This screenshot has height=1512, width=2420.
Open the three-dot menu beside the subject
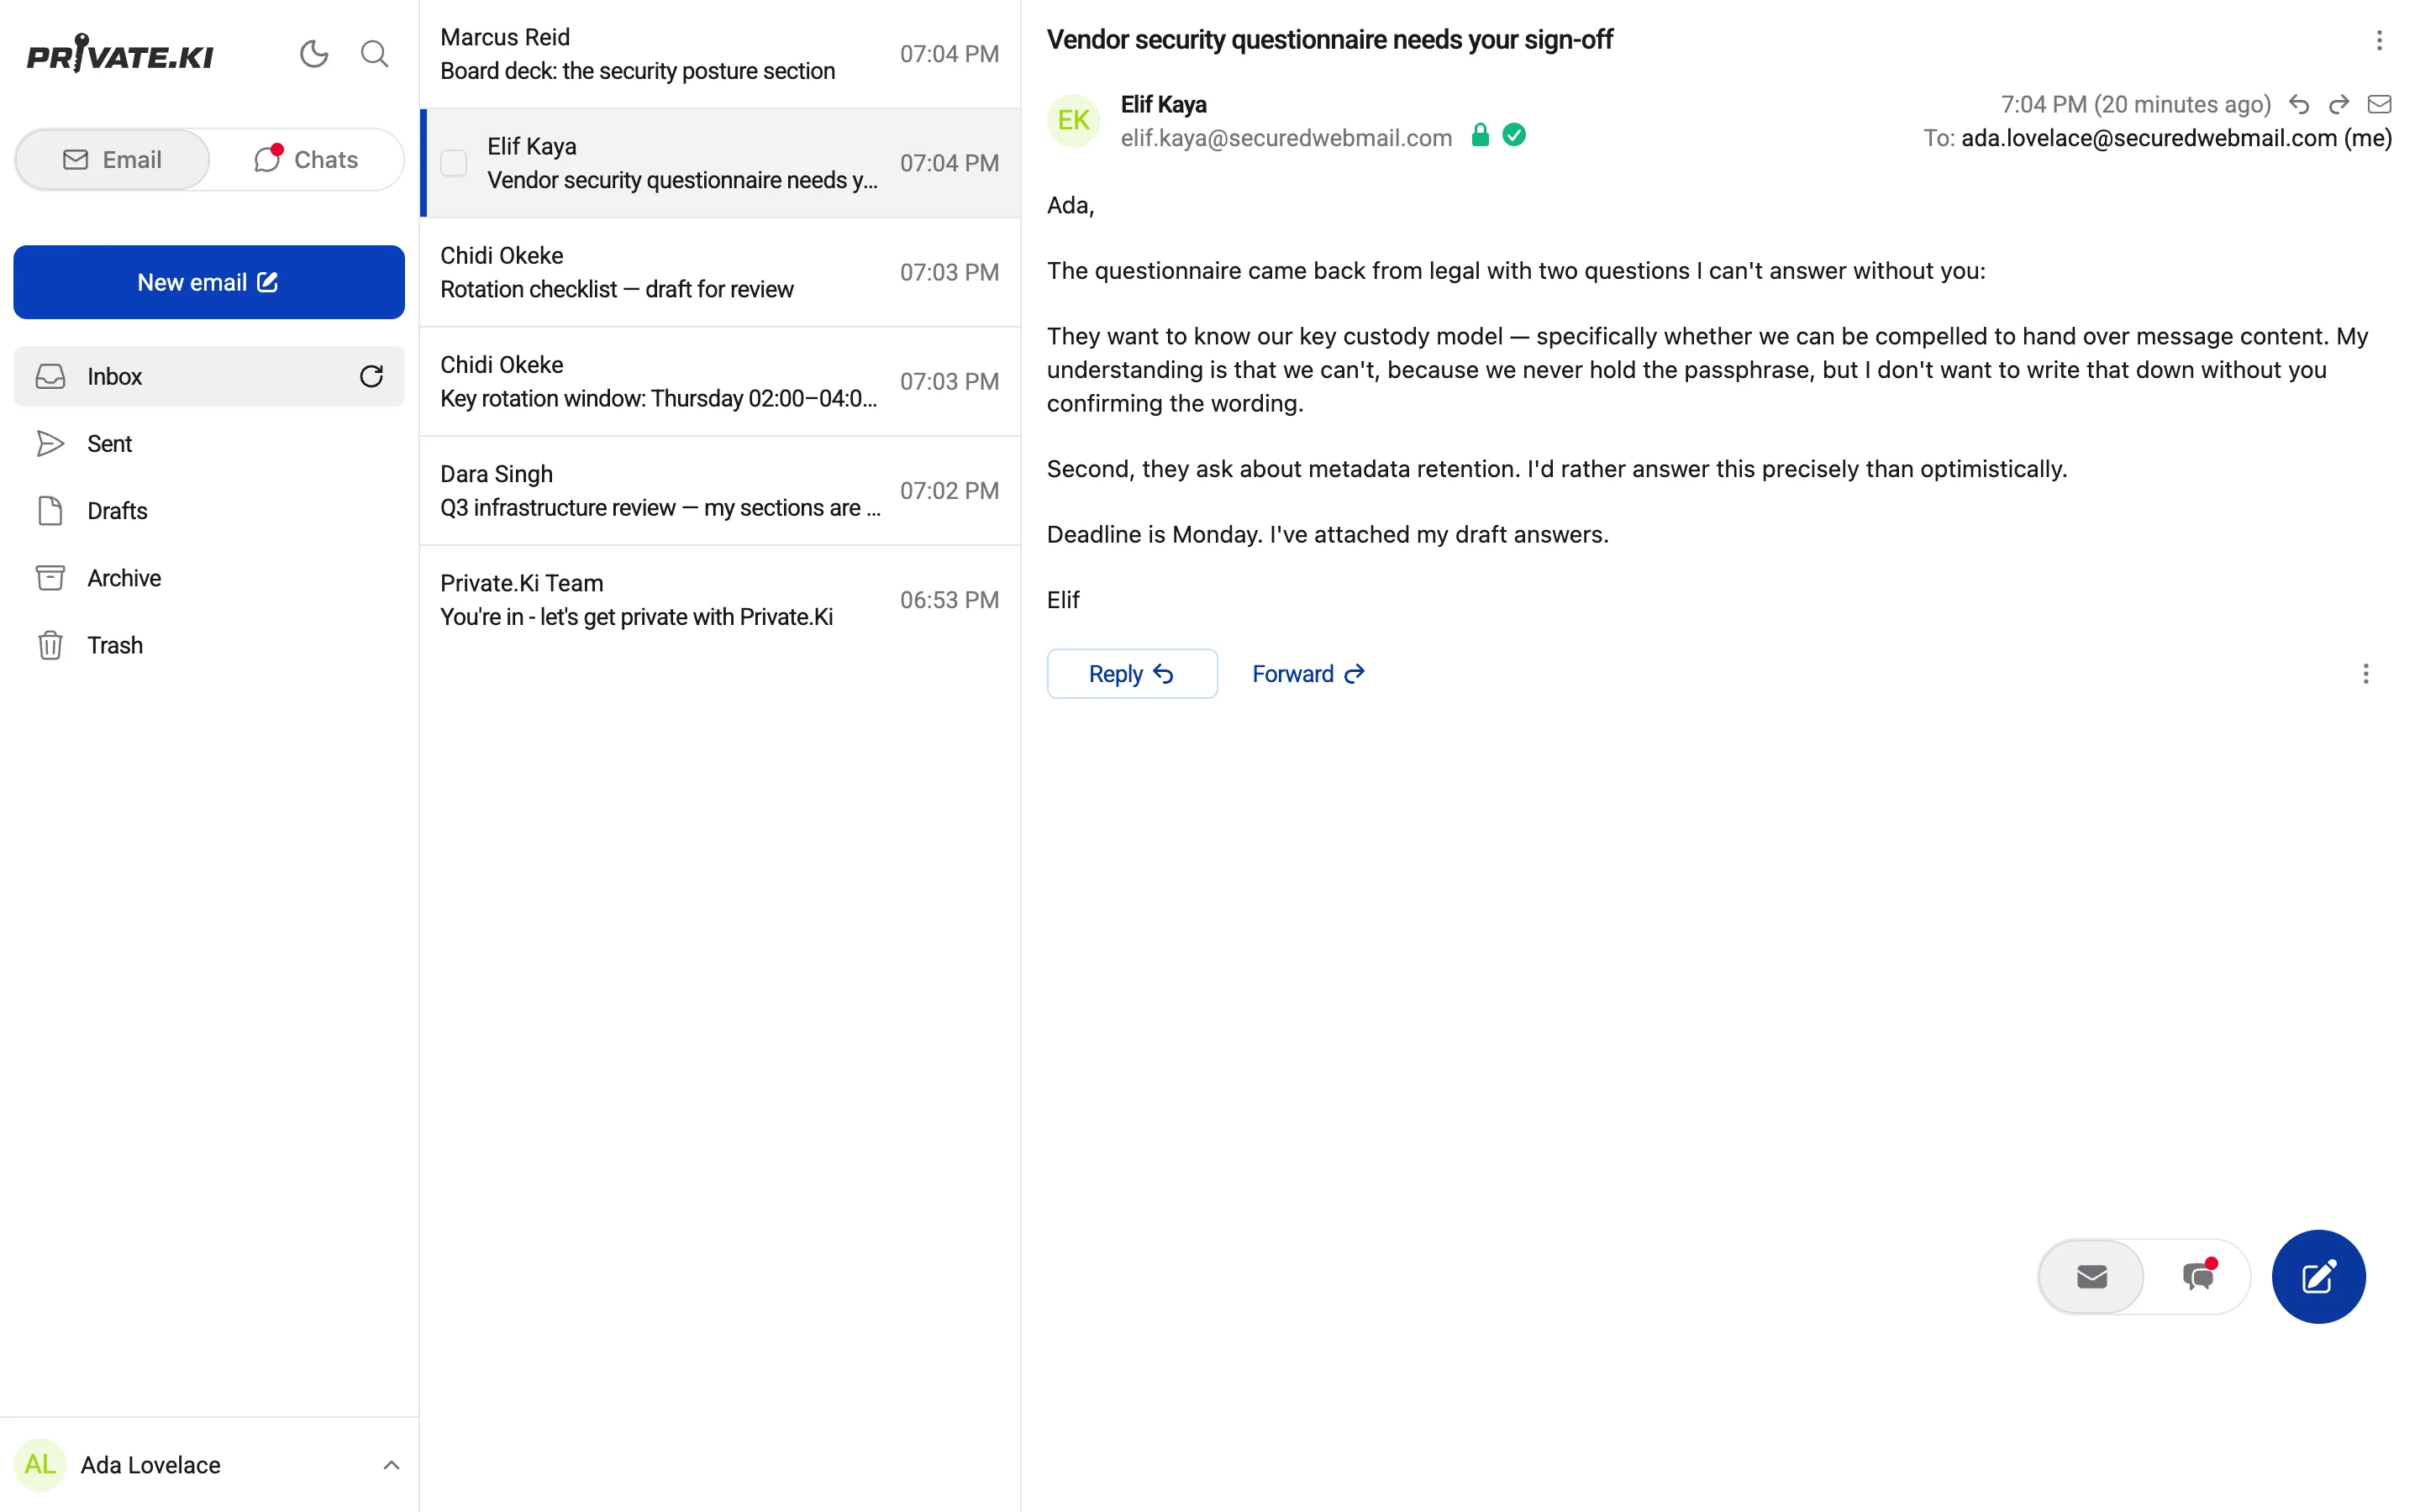[x=2379, y=40]
